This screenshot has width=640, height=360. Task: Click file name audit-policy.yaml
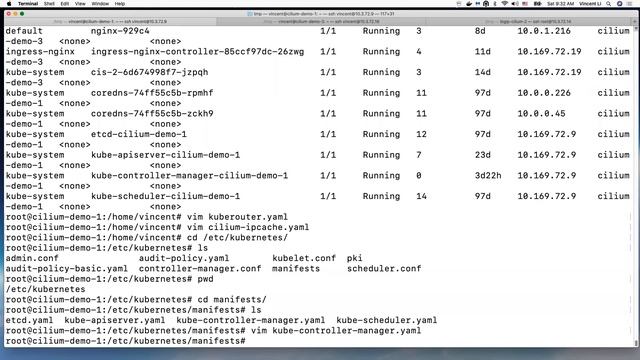(x=184, y=258)
